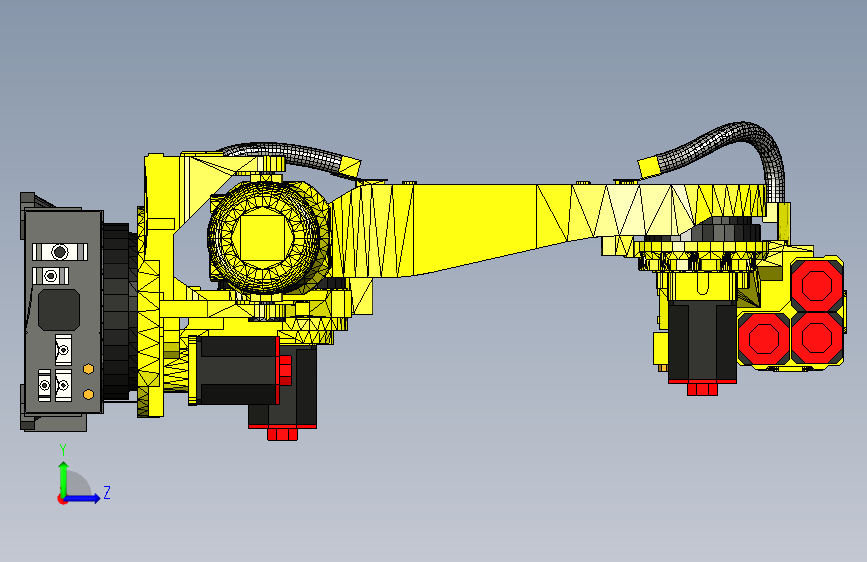This screenshot has height=562, width=867.
Task: Click the upper orange hexagonal indicator on gray box
Action: pyautogui.click(x=88, y=368)
